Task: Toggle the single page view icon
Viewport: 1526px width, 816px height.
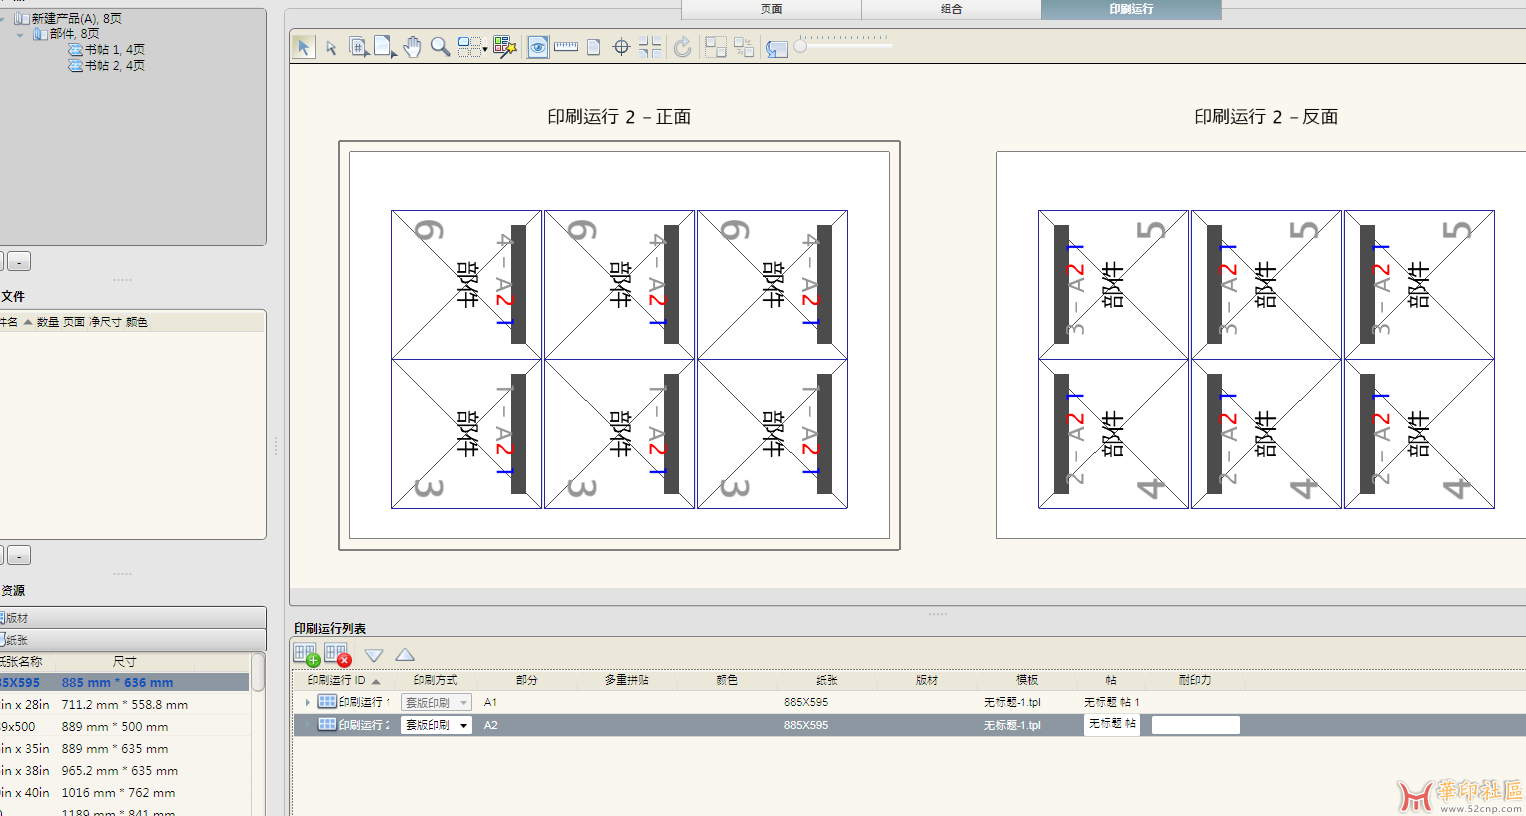Action: coord(594,47)
